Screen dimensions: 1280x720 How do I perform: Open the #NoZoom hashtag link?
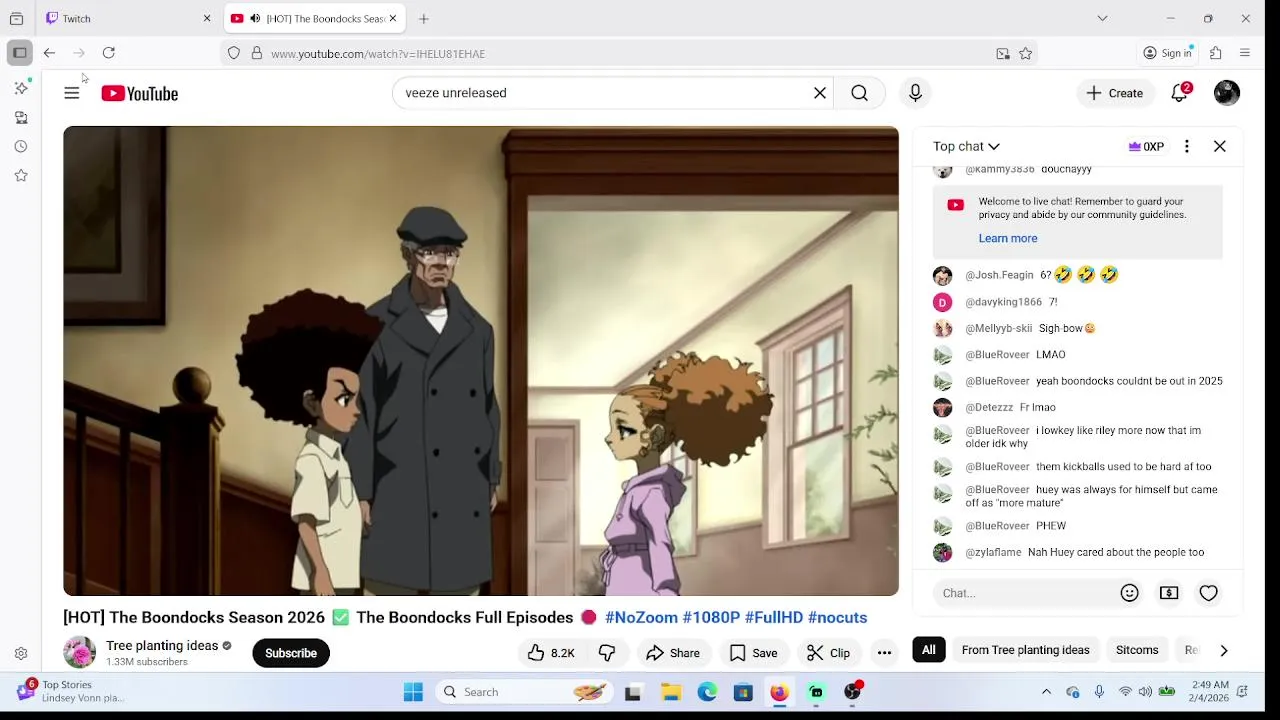(641, 617)
